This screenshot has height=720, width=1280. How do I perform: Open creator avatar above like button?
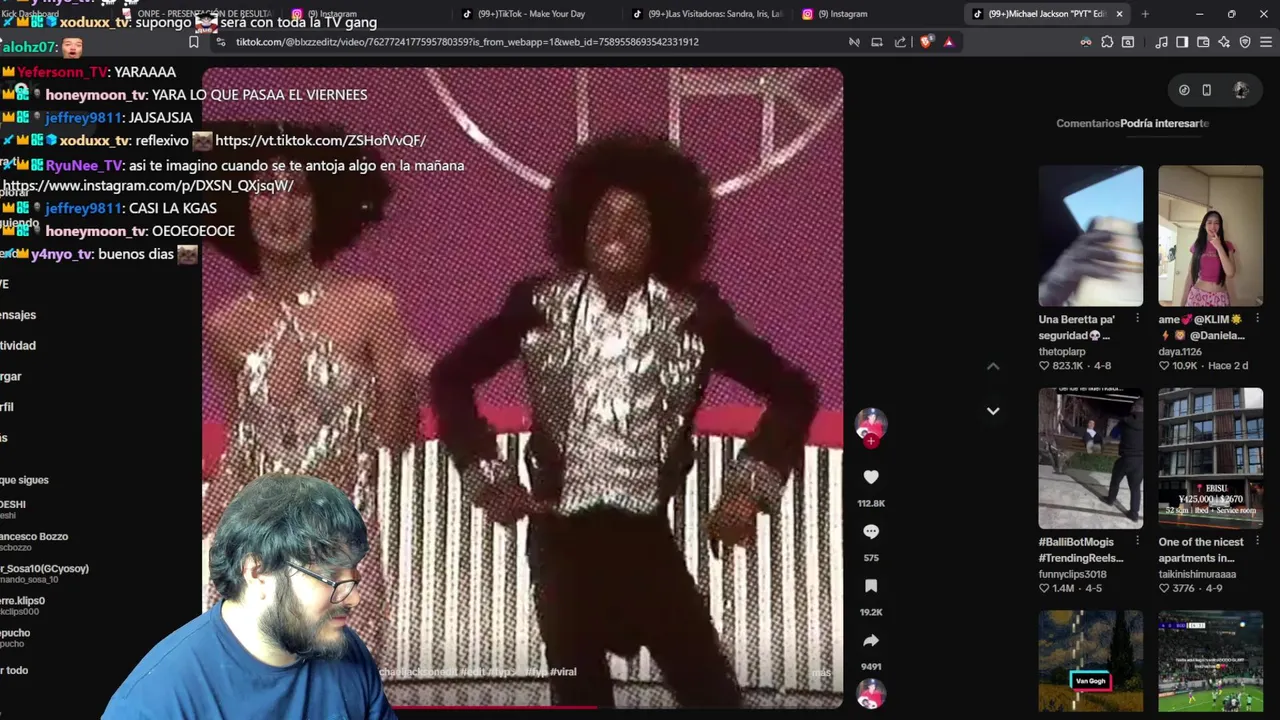tap(871, 423)
